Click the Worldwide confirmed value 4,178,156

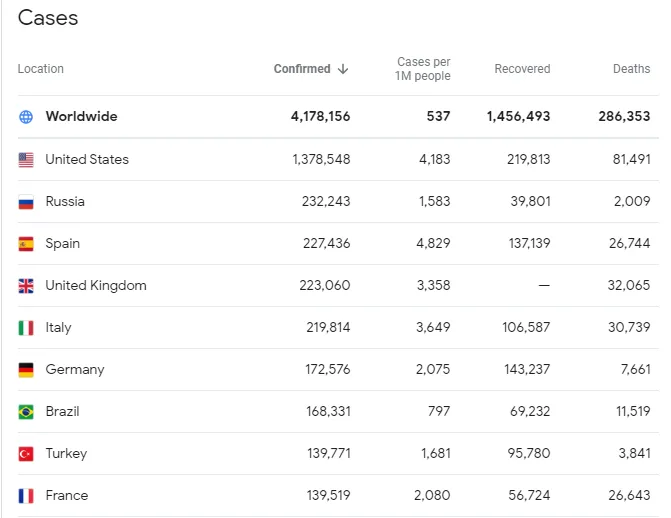[x=321, y=116]
